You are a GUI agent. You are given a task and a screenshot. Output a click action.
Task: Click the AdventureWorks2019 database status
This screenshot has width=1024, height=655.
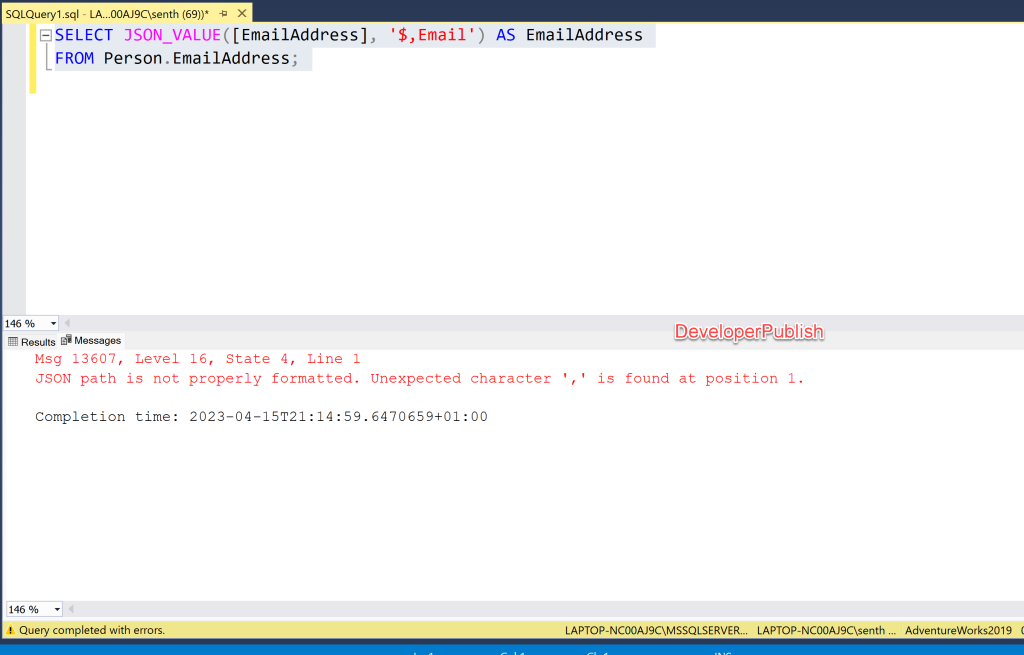958,630
